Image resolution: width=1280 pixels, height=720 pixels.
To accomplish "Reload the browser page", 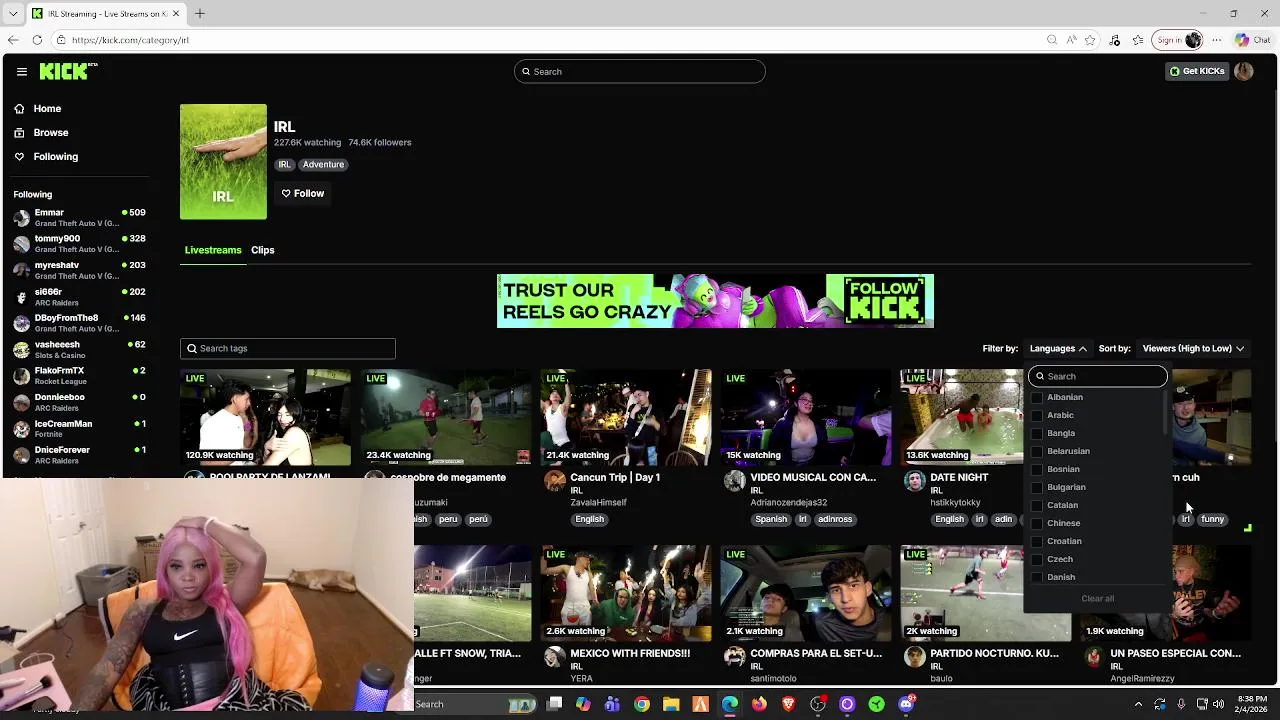I will click(x=37, y=40).
